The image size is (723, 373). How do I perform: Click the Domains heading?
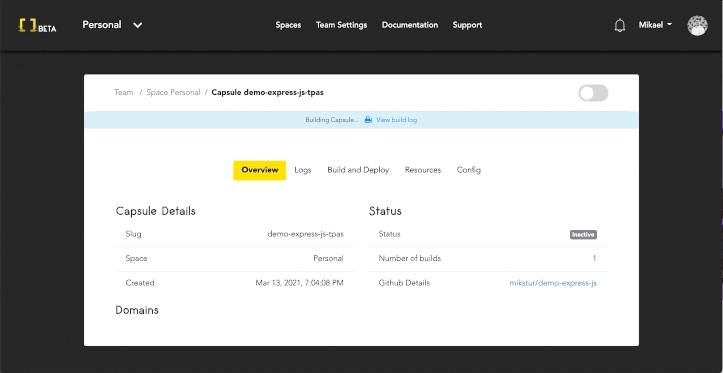[137, 310]
